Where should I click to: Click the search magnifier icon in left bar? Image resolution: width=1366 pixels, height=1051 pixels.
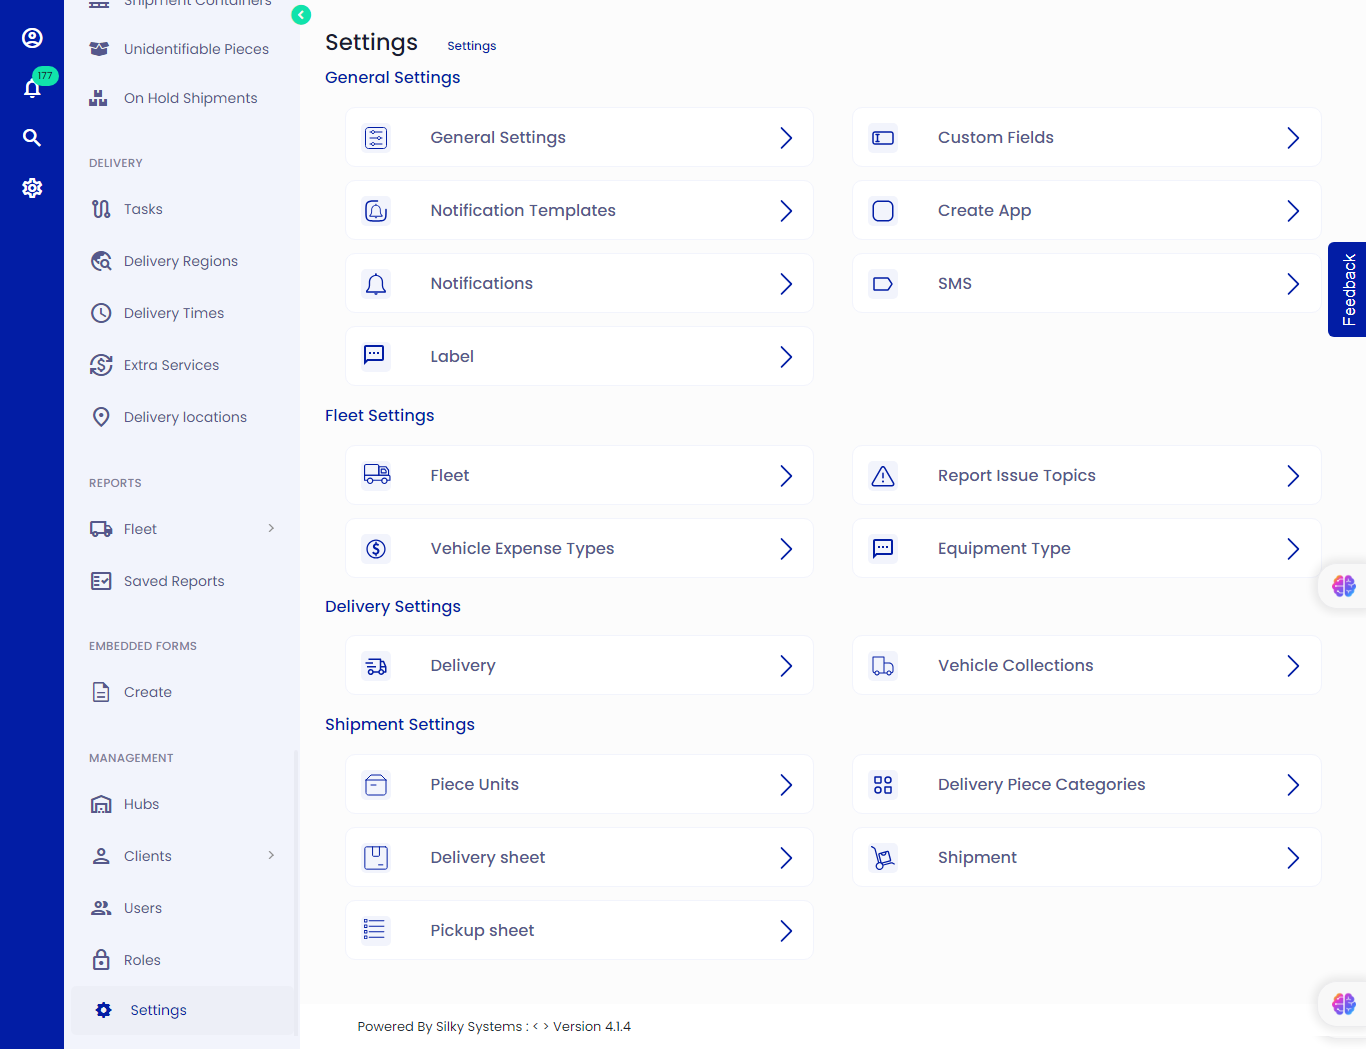pos(32,138)
